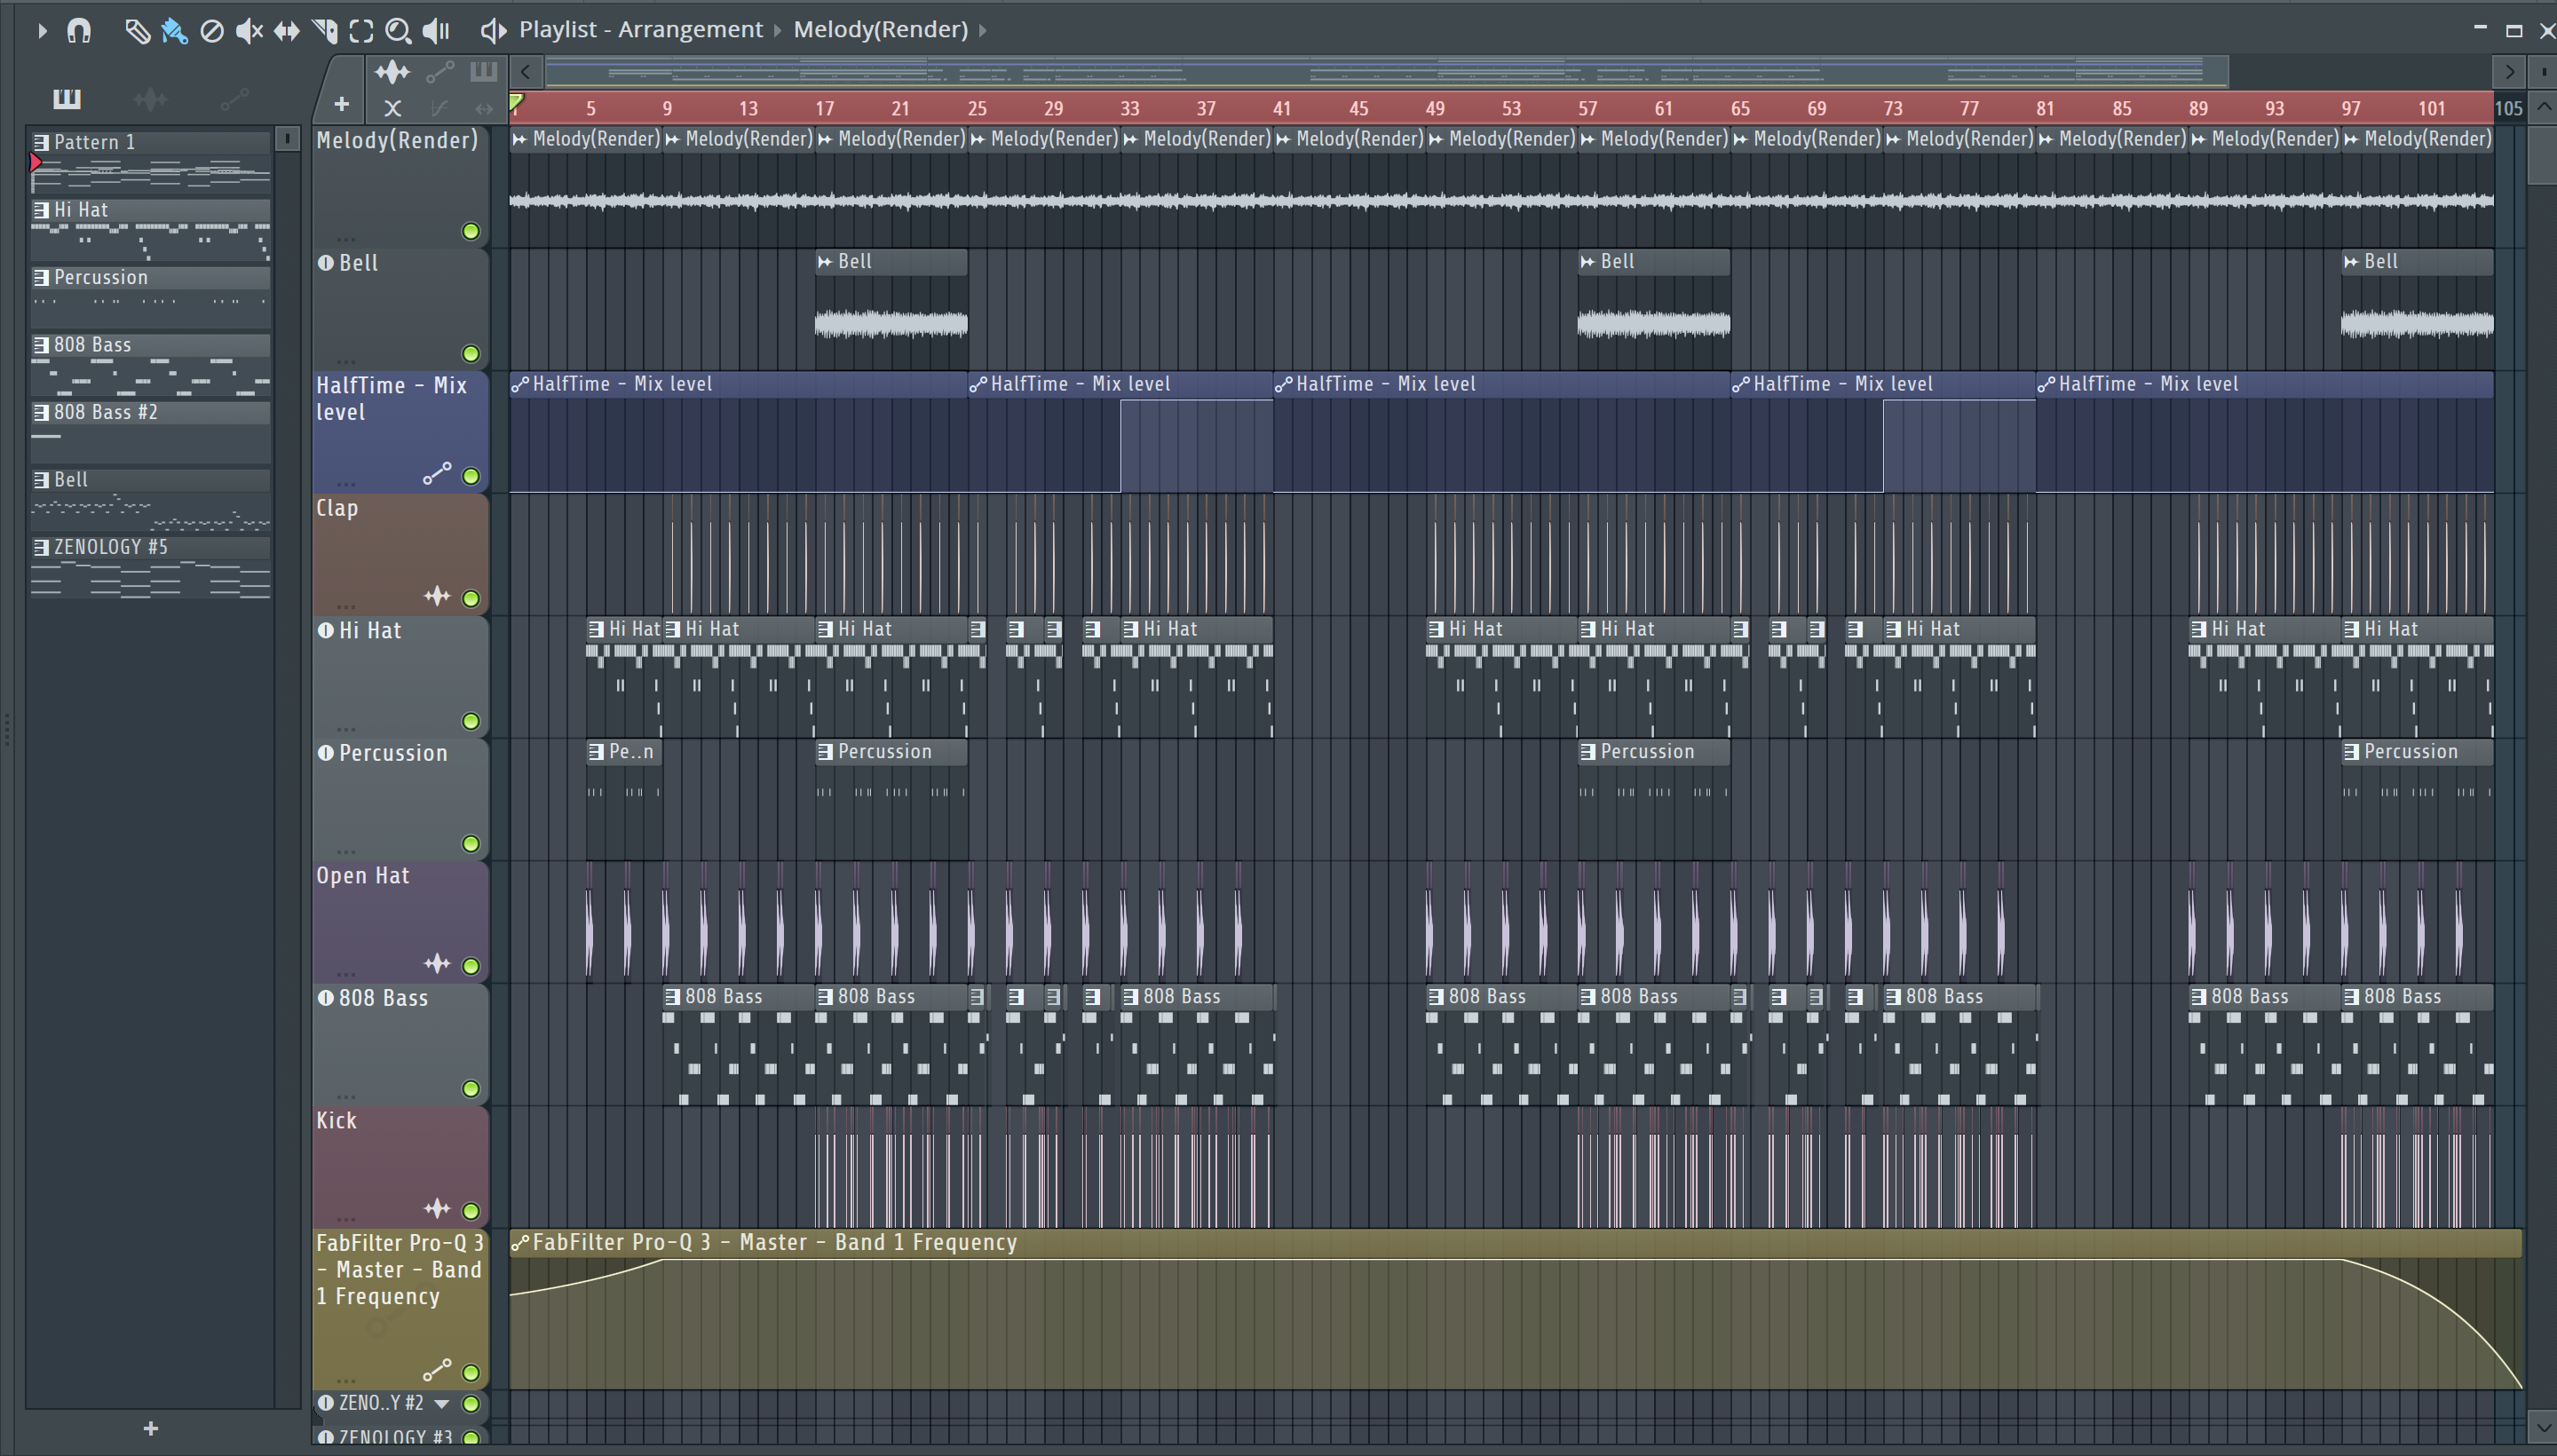2557x1456 pixels.
Task: Select the Slice tool
Action: click(324, 31)
